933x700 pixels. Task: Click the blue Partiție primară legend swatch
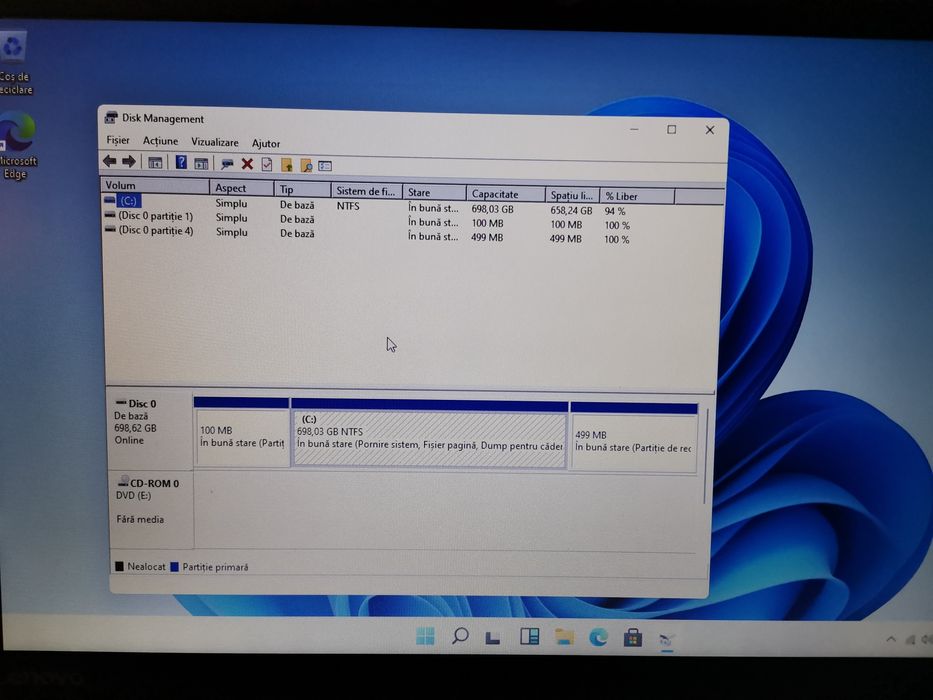coord(175,567)
